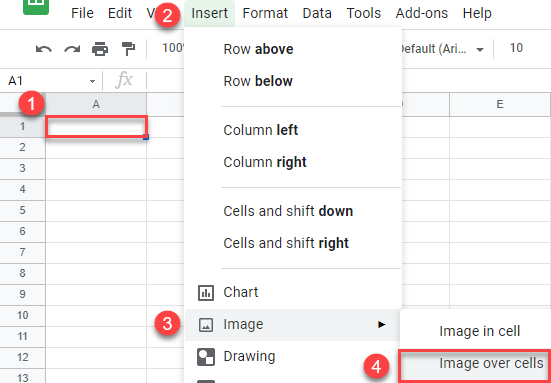Click the formula bar fx area
This screenshot has width=551, height=383.
pos(124,80)
